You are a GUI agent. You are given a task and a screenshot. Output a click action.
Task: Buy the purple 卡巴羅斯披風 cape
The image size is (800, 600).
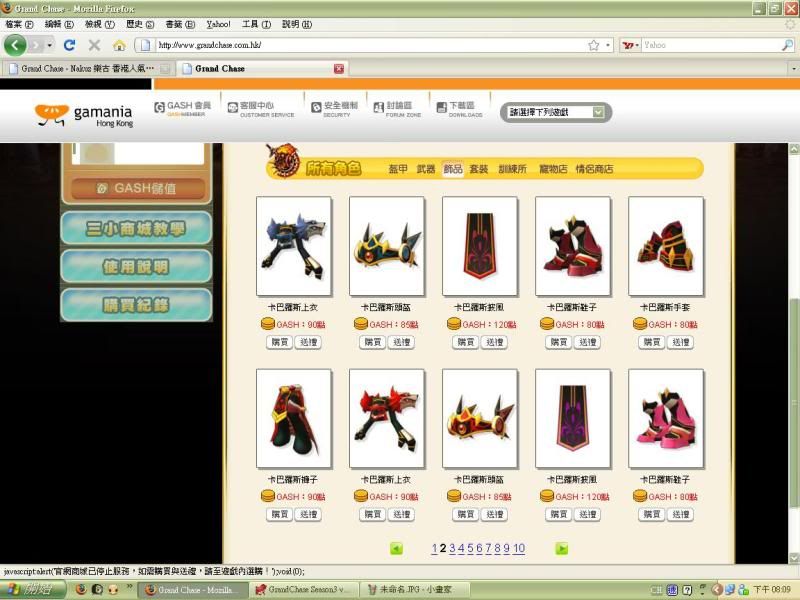tap(558, 514)
